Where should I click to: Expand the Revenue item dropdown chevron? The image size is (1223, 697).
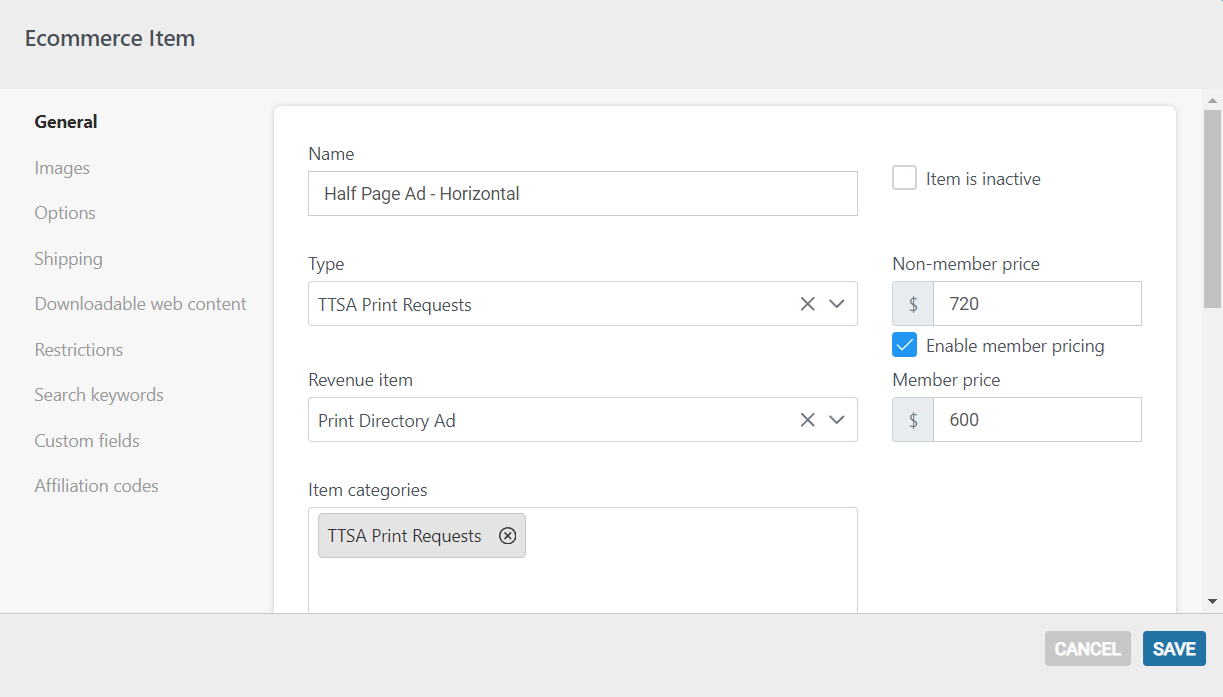tap(837, 420)
